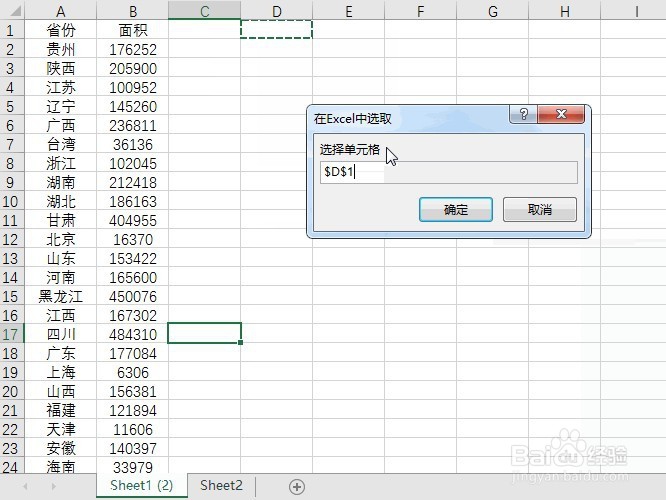The height and width of the screenshot is (500, 666).
Task: Click the cell containing 6306
Action: click(x=133, y=373)
